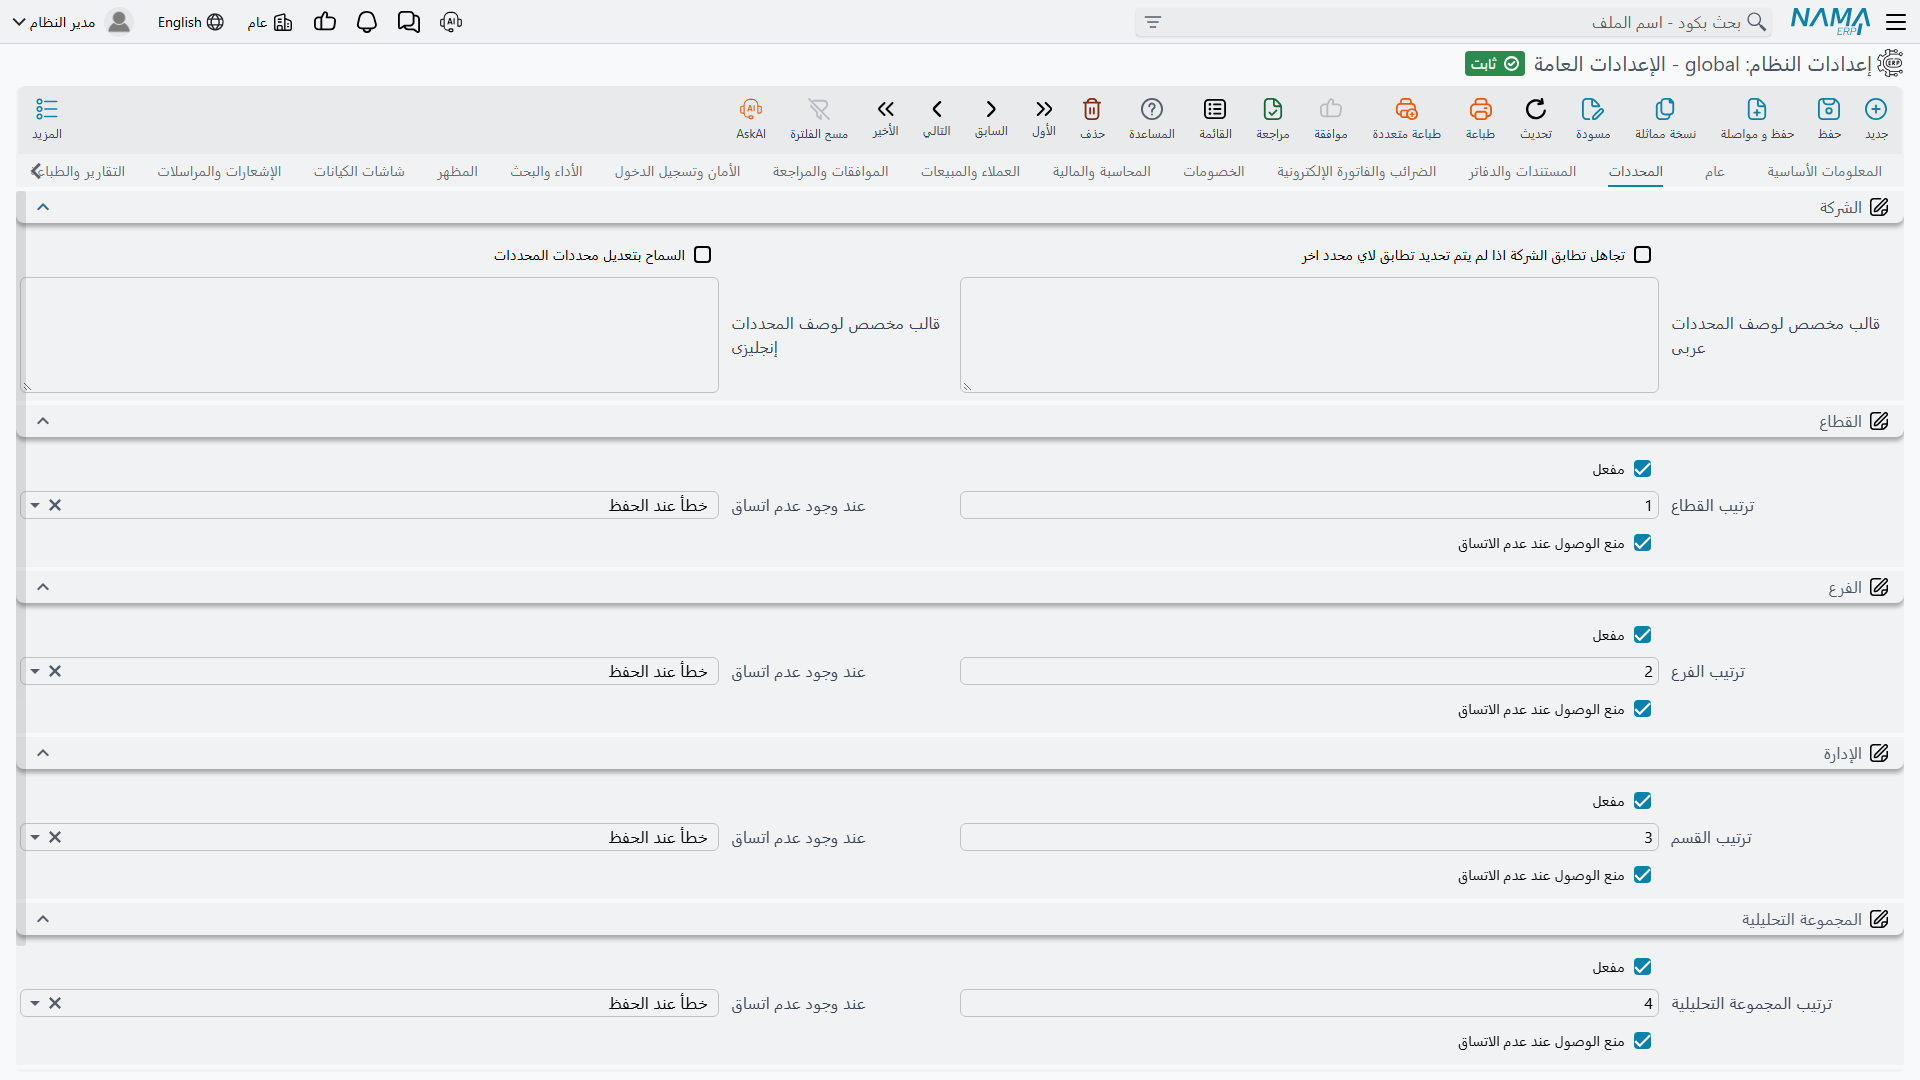Screen dimensions: 1920x1080
Task: Click the حفظ و مواصله (Save and continue) icon
Action: click(1757, 109)
